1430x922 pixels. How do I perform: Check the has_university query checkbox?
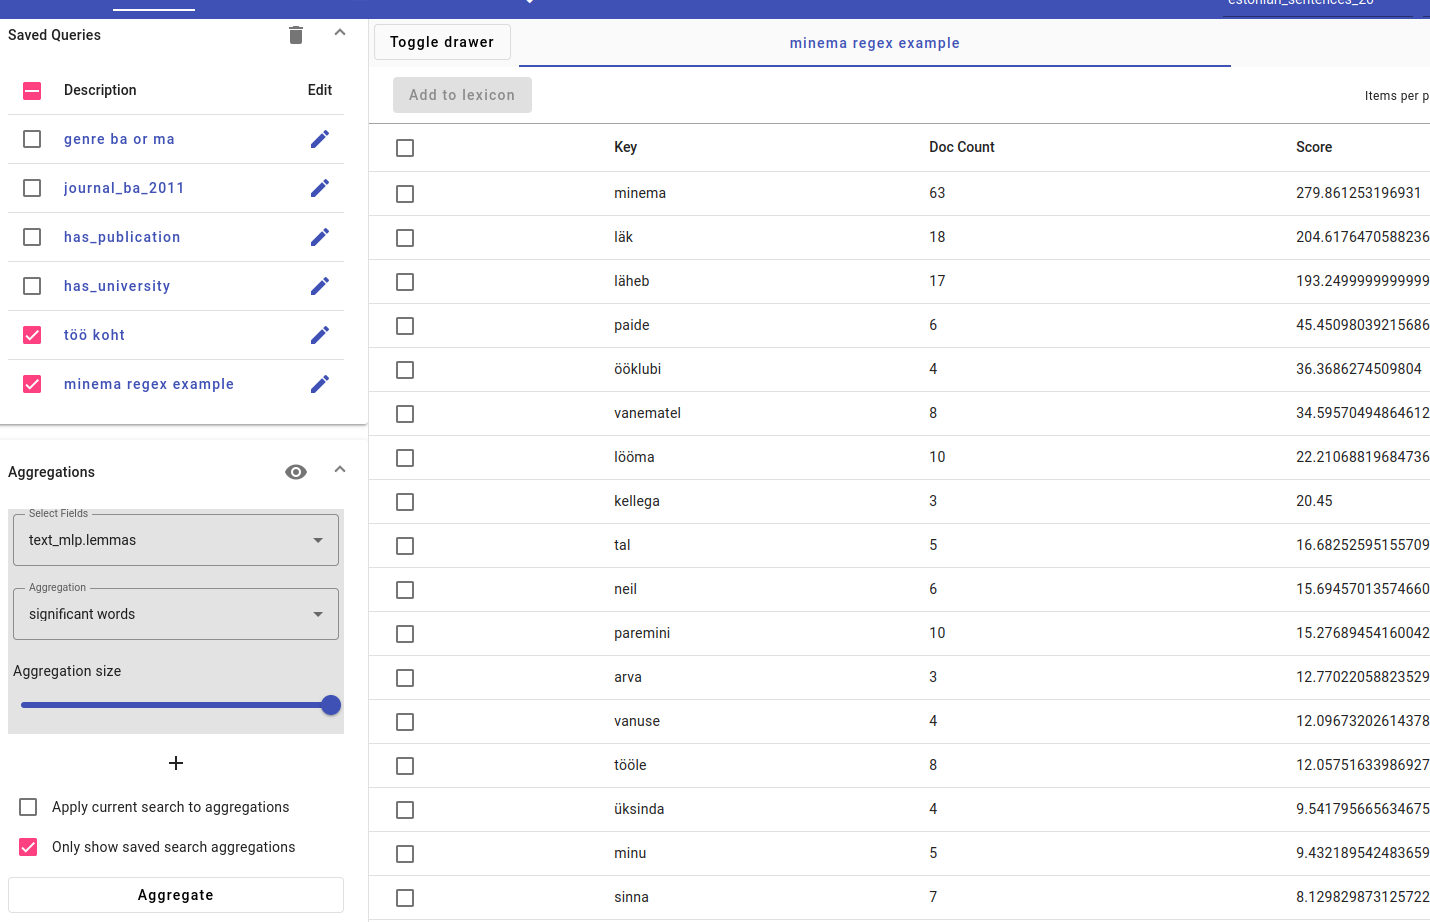(32, 286)
